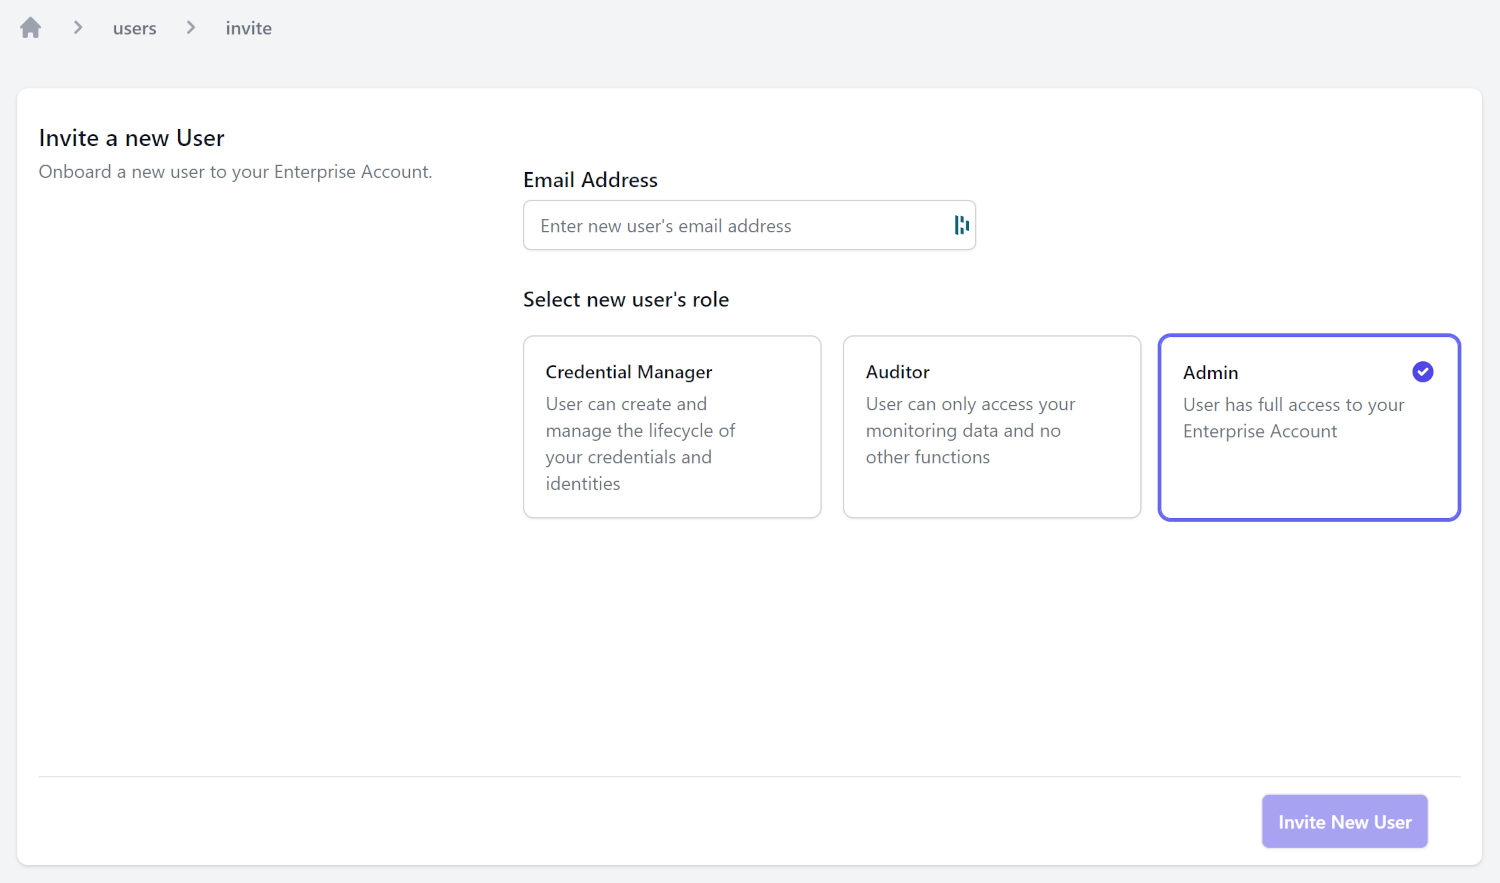Select the Credential Manager role
1500x883 pixels.
pos(671,427)
